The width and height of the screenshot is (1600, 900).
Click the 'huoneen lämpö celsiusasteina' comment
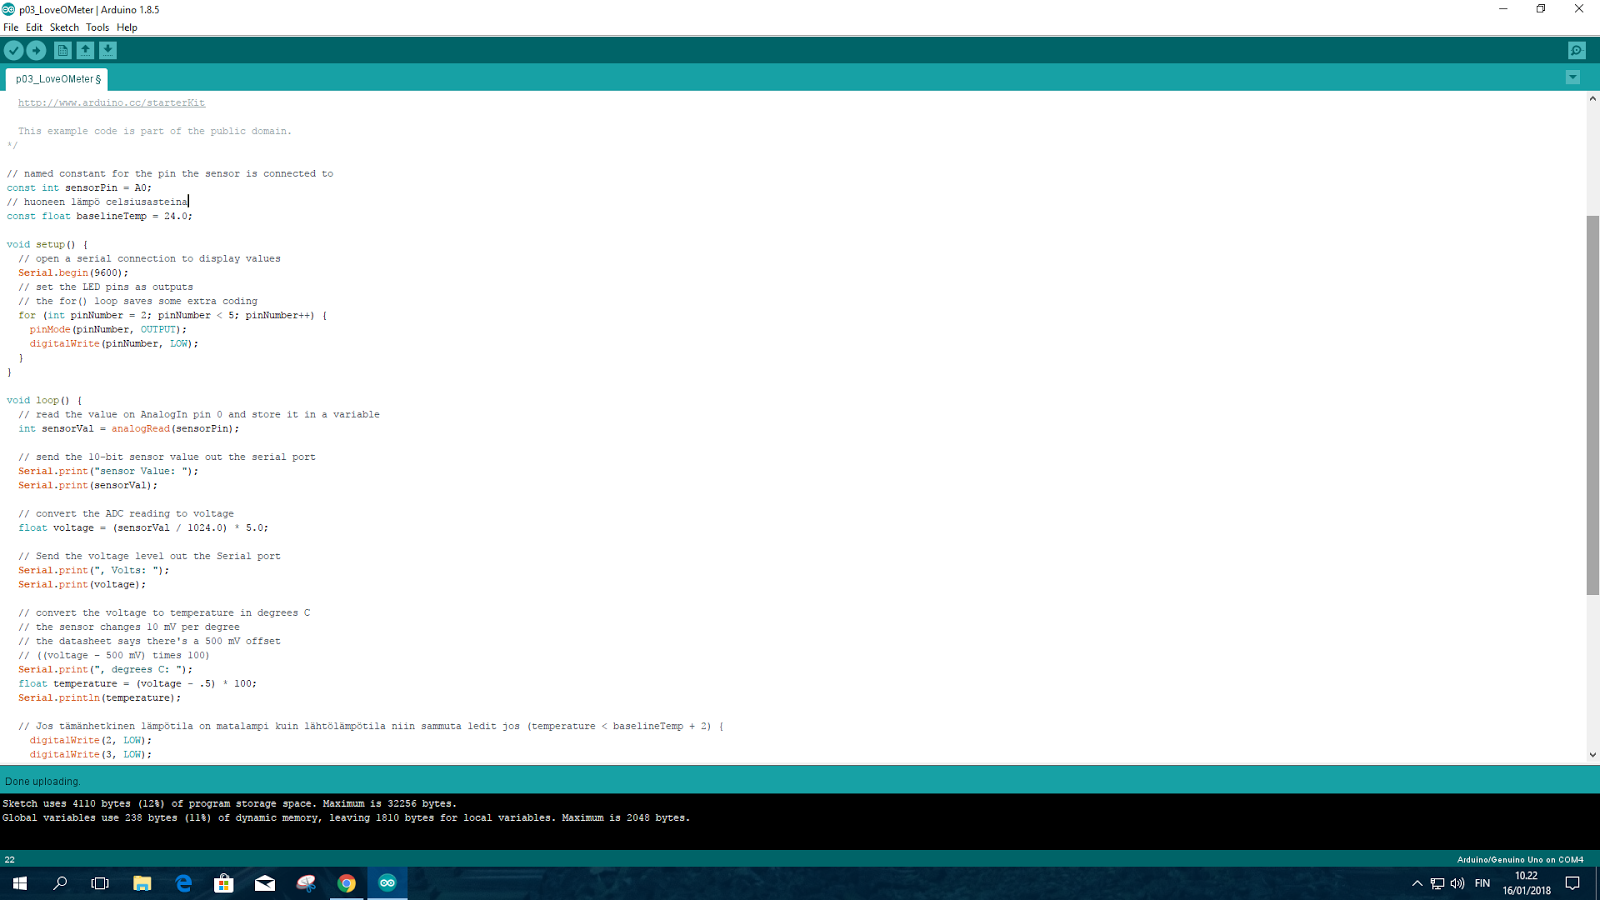pyautogui.click(x=97, y=201)
